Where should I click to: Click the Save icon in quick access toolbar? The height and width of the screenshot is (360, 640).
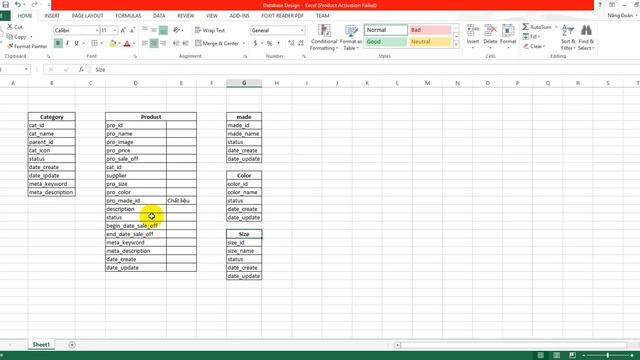(6, 4)
